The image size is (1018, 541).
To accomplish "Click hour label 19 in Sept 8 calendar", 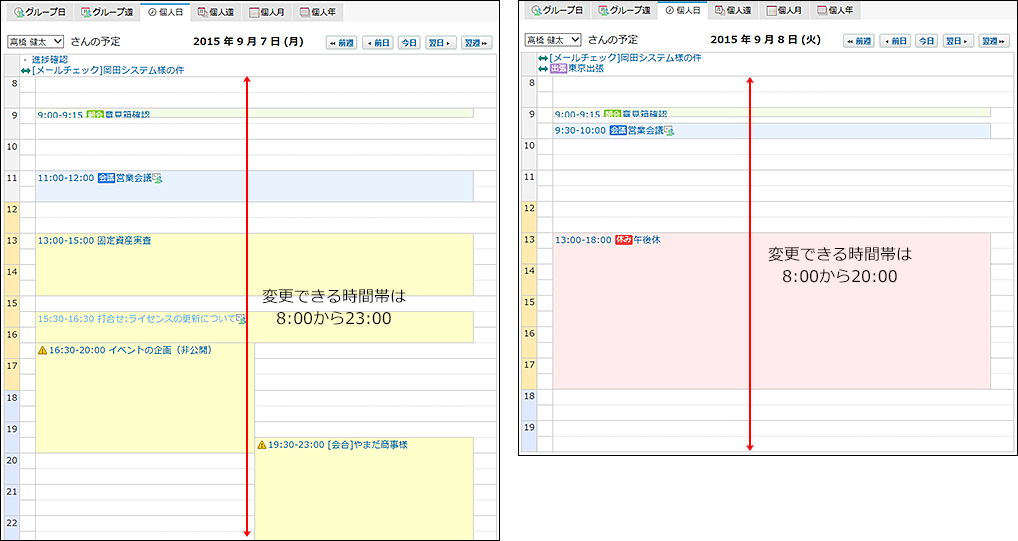I will coord(529,427).
